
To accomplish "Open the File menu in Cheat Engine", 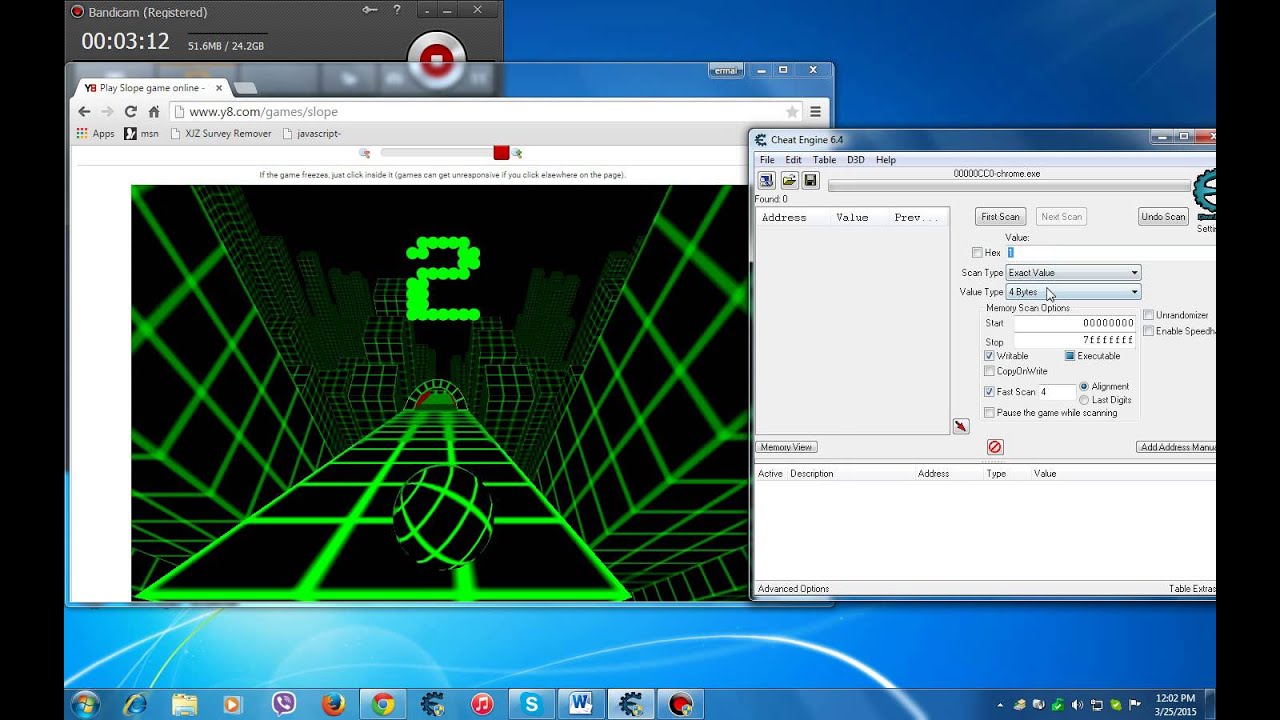I will tap(767, 160).
